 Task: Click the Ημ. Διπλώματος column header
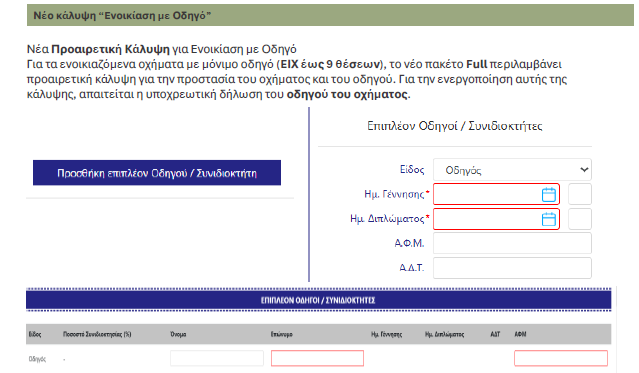(445, 334)
